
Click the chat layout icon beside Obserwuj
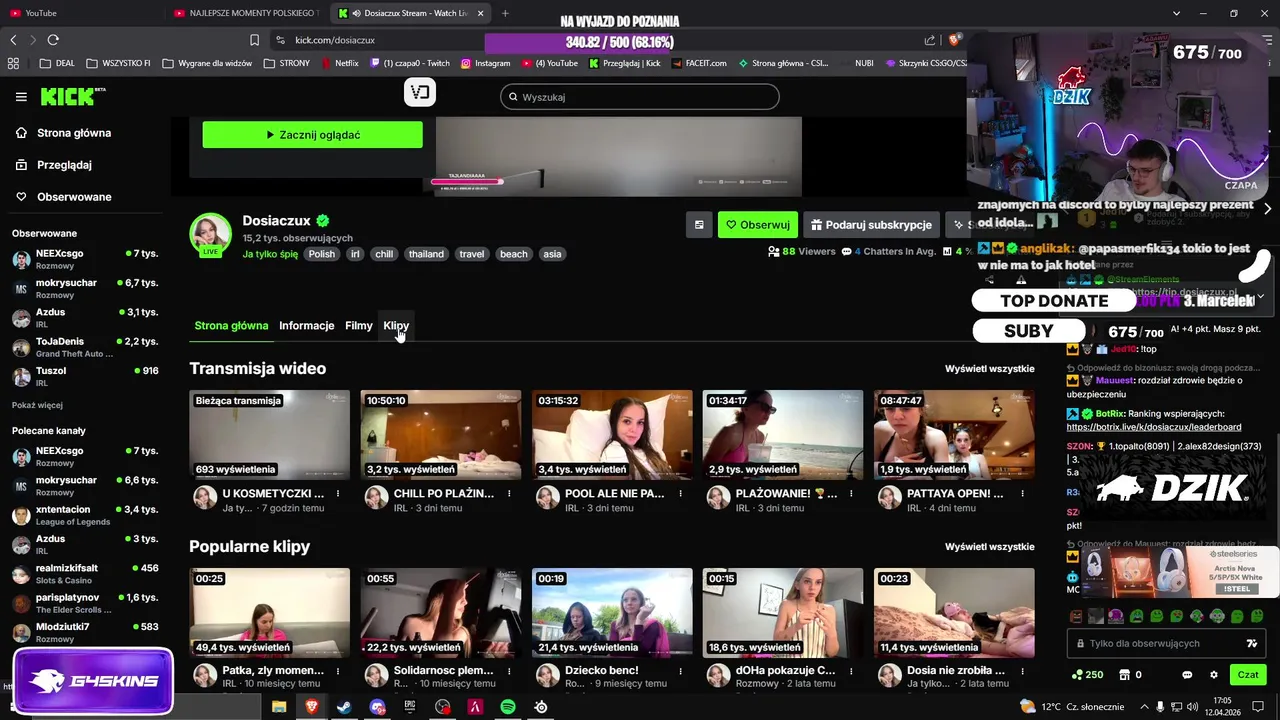[x=699, y=225]
